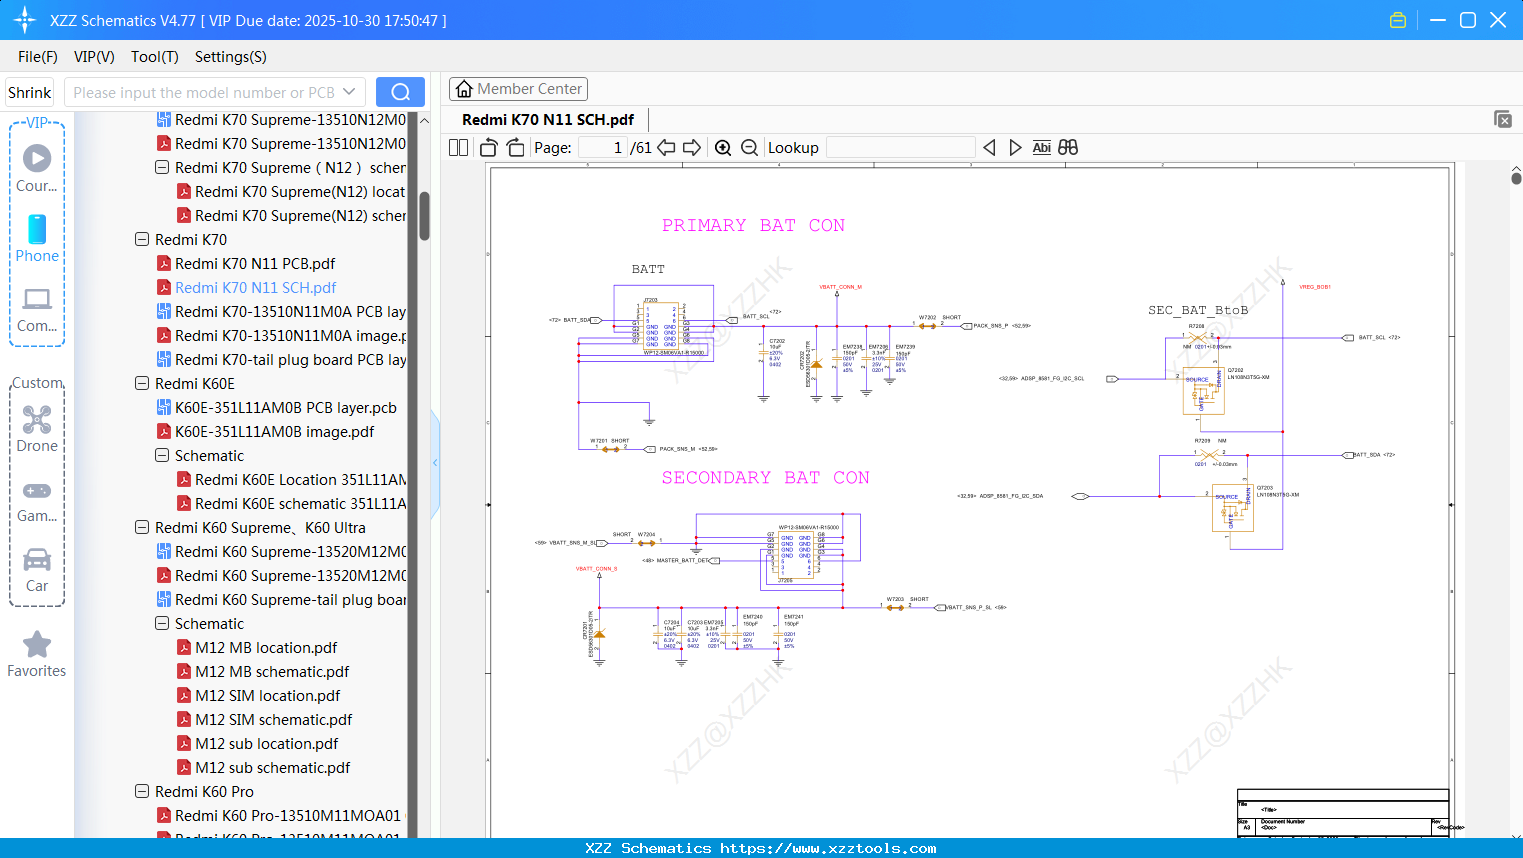Zoom out of the schematic
This screenshot has height=858, width=1523.
[x=749, y=148]
